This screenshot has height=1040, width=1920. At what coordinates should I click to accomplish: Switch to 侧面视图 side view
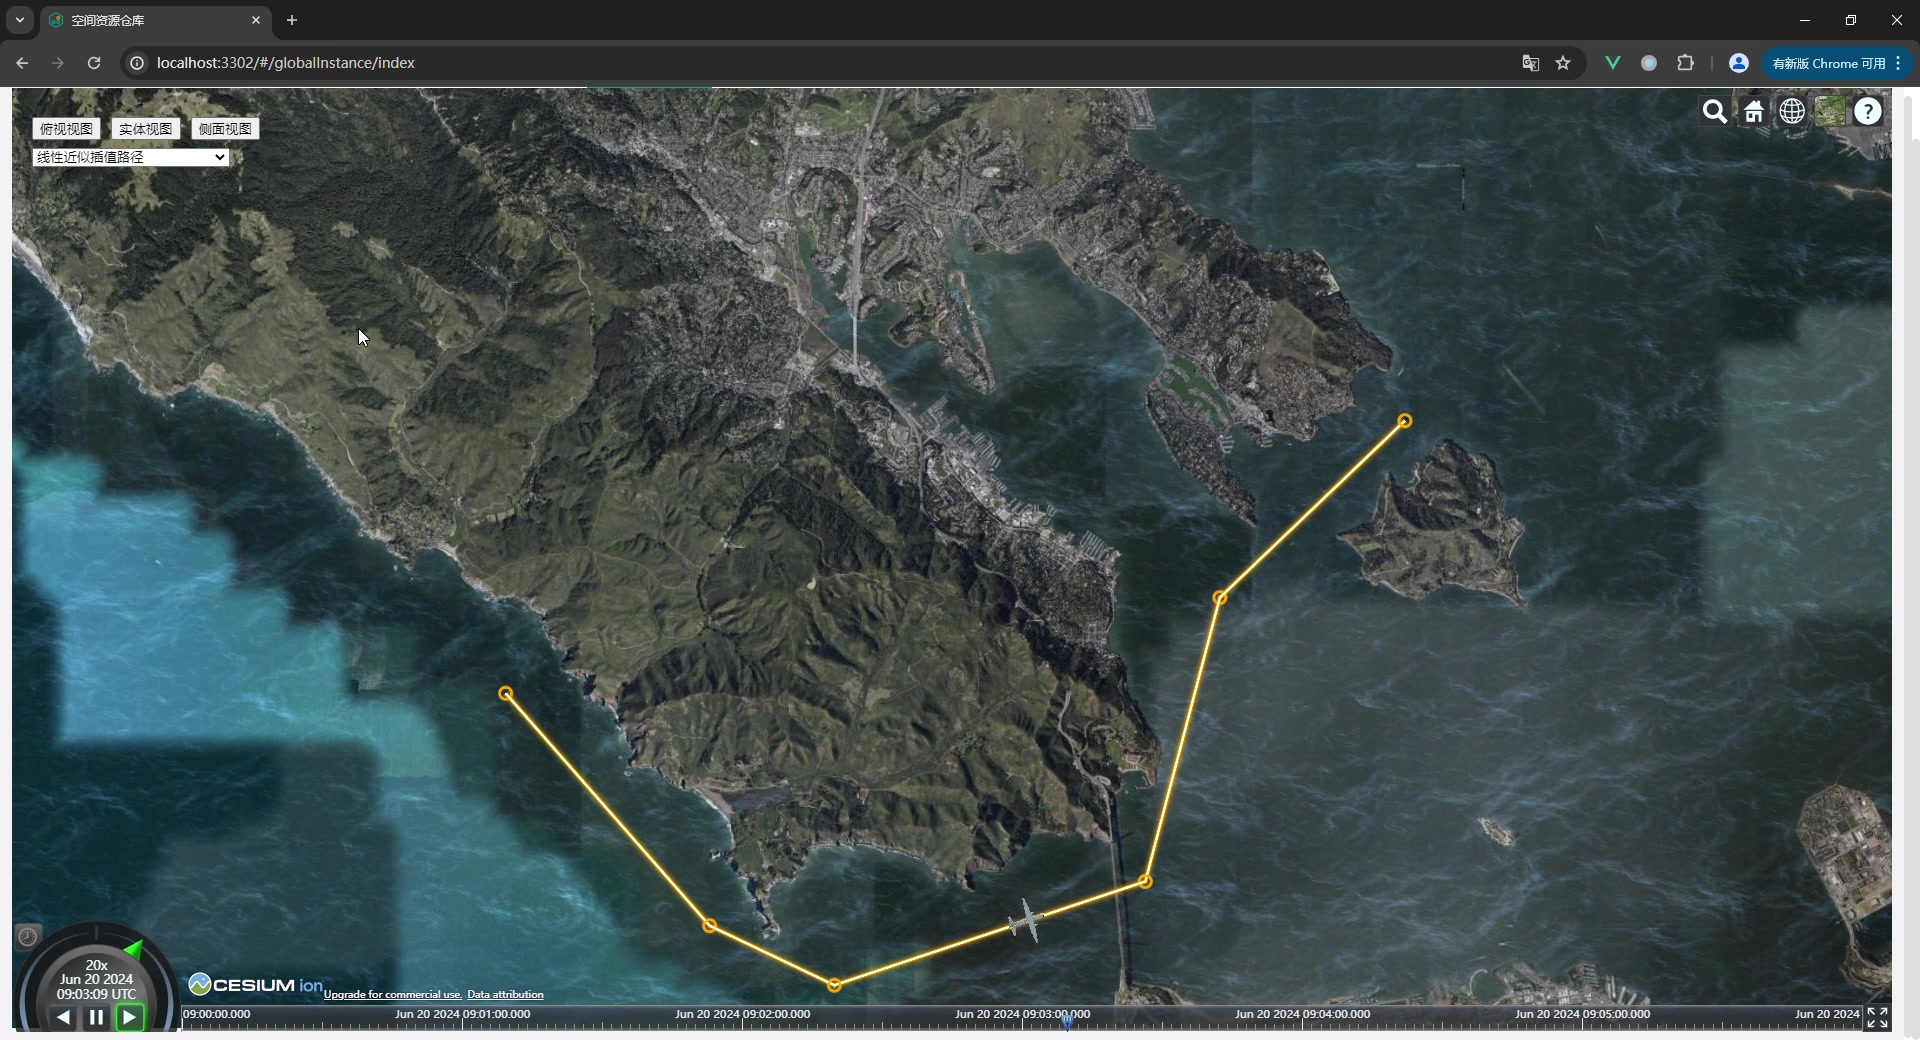[225, 129]
